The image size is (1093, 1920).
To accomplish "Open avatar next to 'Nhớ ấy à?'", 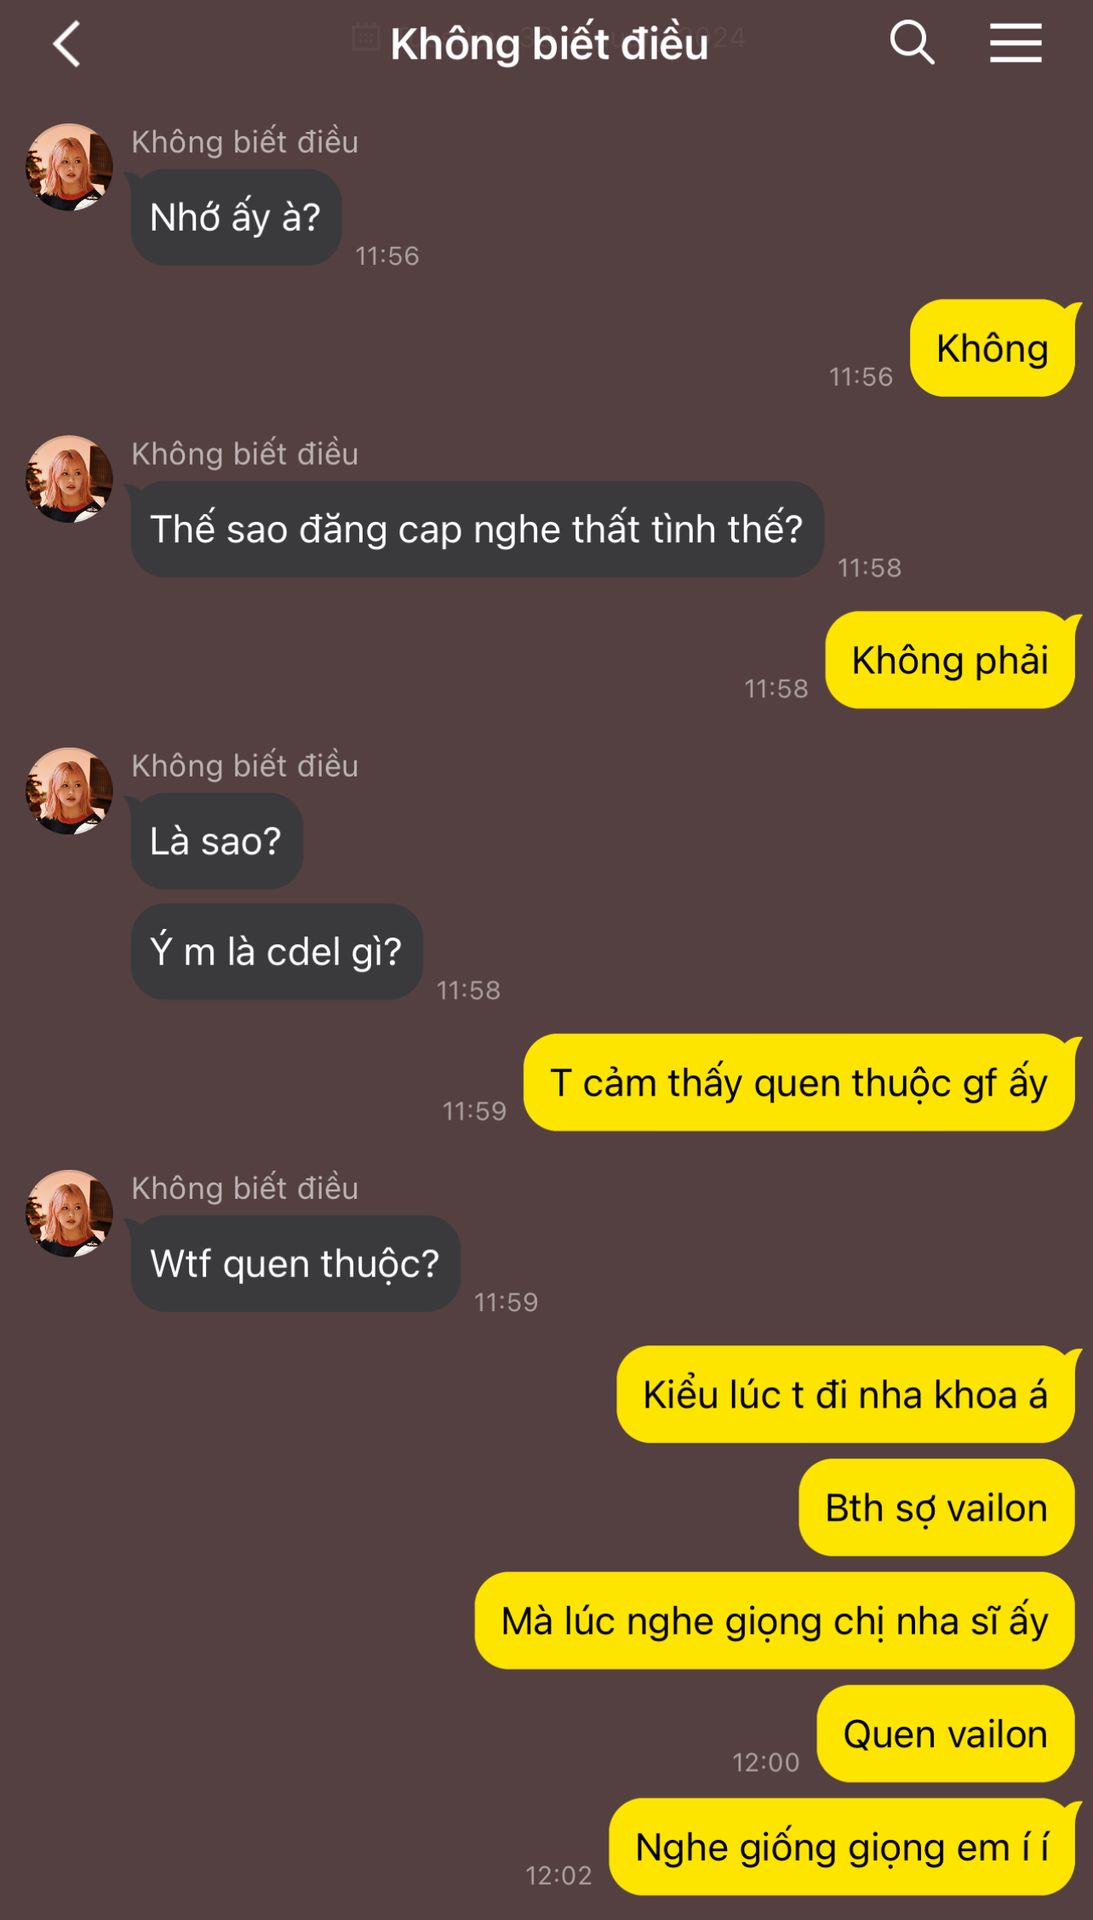I will click(x=69, y=167).
